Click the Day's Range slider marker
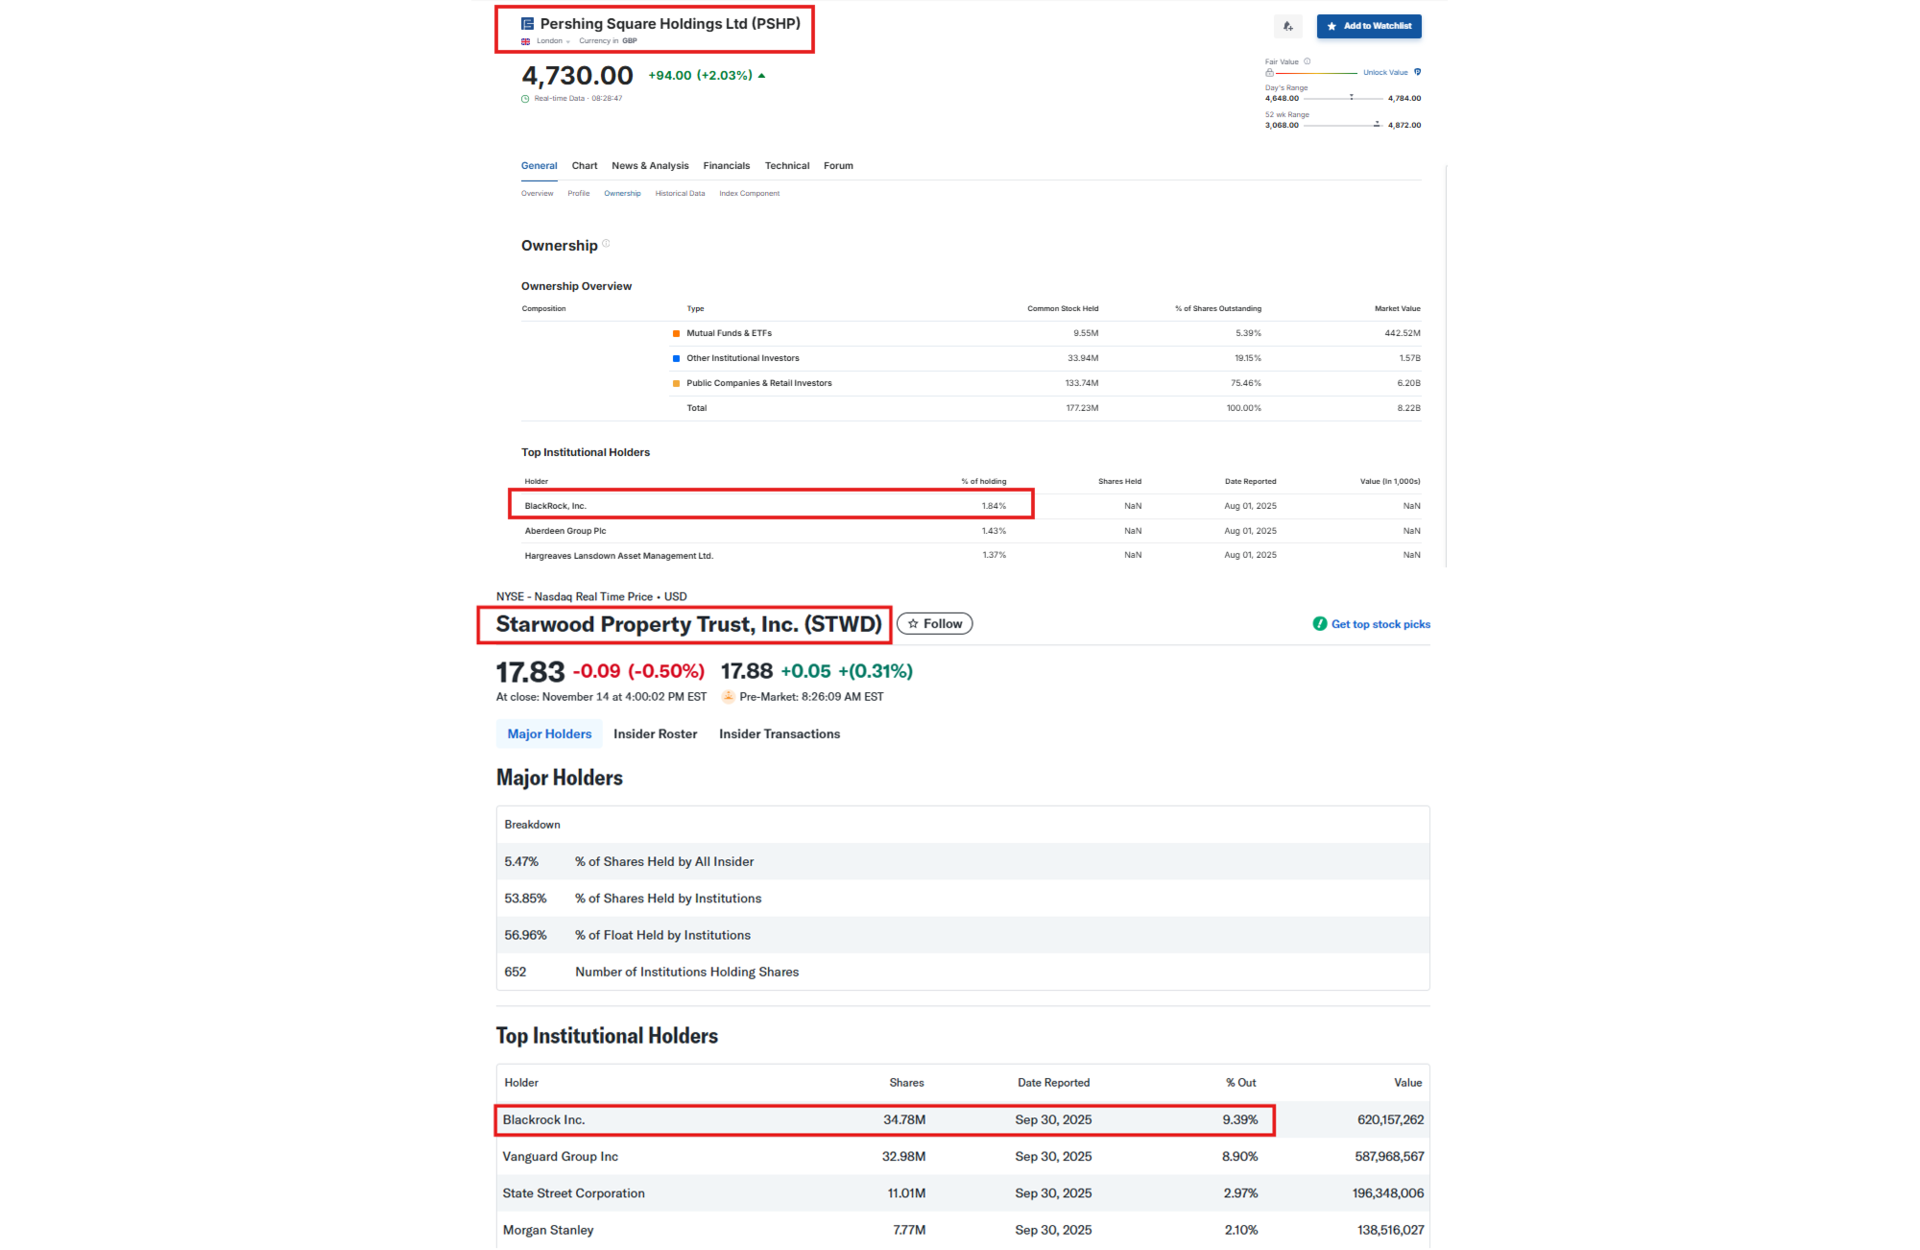1920x1250 pixels. 1351,98
